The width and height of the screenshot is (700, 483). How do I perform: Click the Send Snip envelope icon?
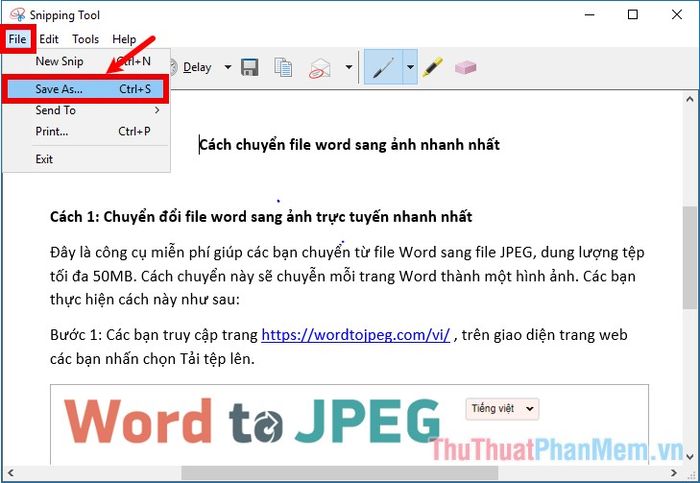[320, 67]
